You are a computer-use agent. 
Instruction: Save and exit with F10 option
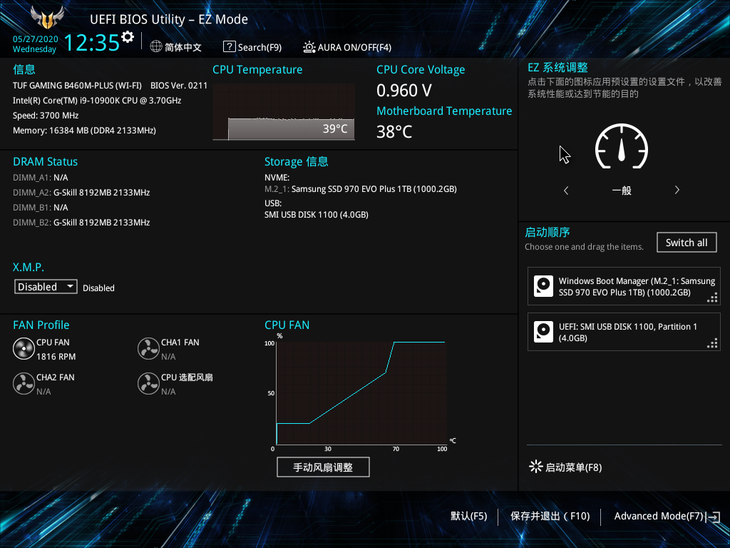click(549, 516)
